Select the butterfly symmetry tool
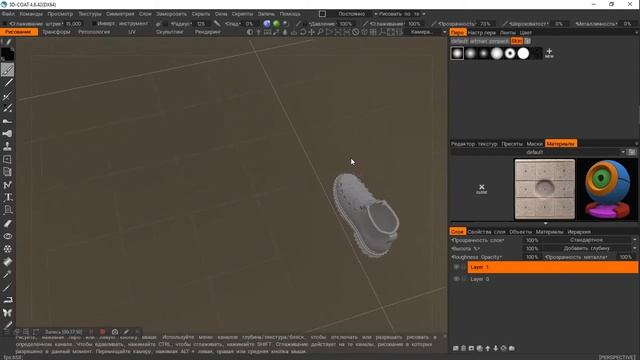This screenshot has height=360, width=640. (7, 313)
